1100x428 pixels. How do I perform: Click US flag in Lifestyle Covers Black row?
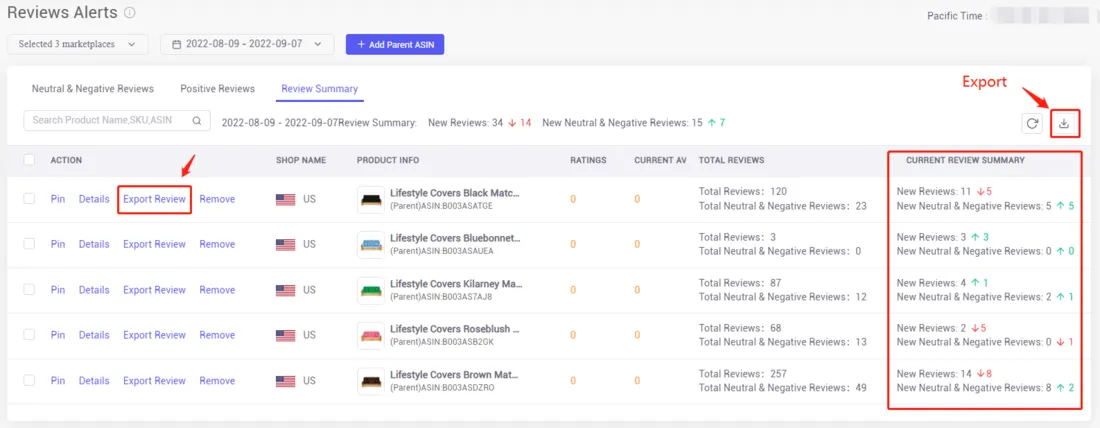coord(286,199)
